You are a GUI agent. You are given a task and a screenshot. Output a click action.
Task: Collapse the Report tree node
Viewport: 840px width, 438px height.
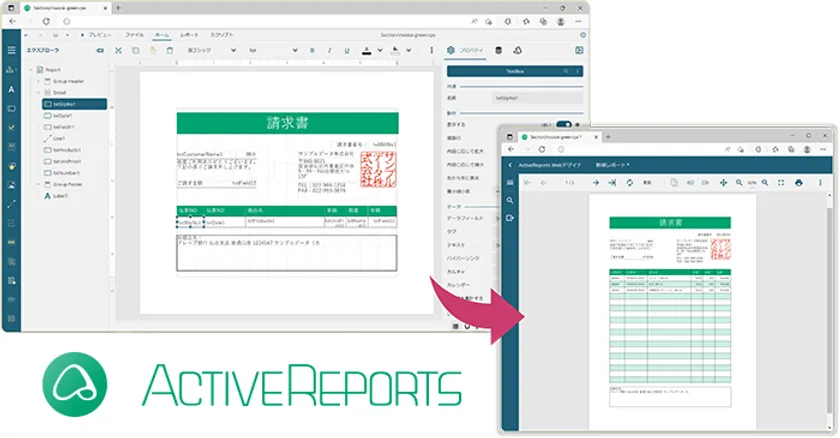click(x=31, y=70)
